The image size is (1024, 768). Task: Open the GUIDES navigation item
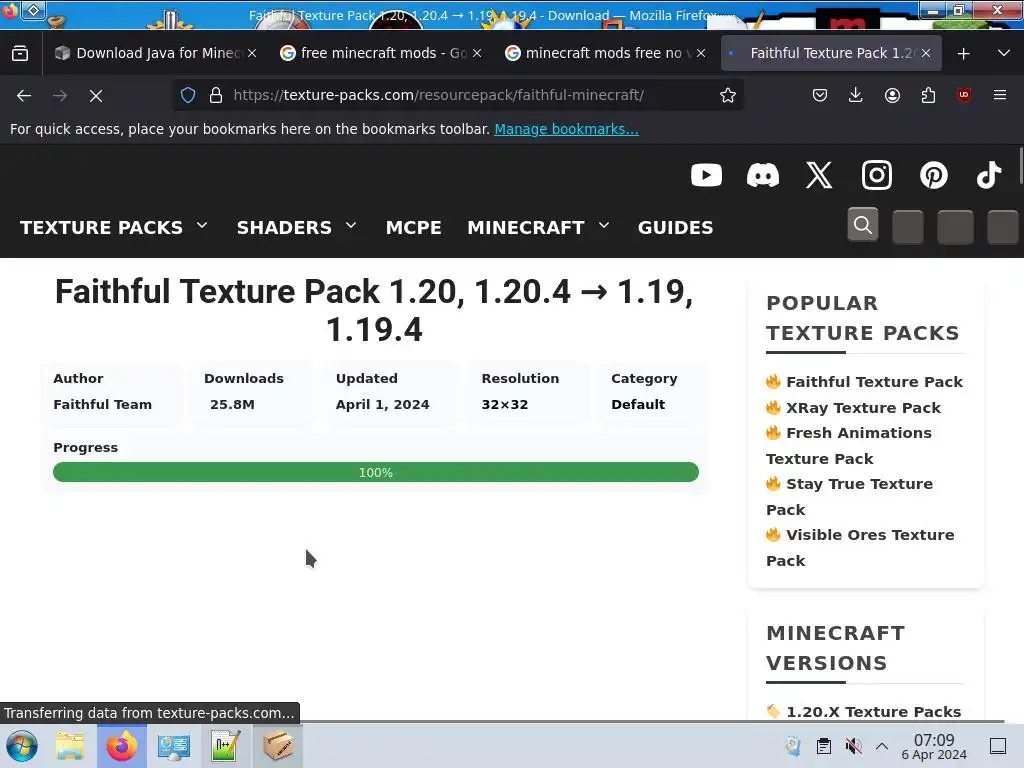coord(675,227)
